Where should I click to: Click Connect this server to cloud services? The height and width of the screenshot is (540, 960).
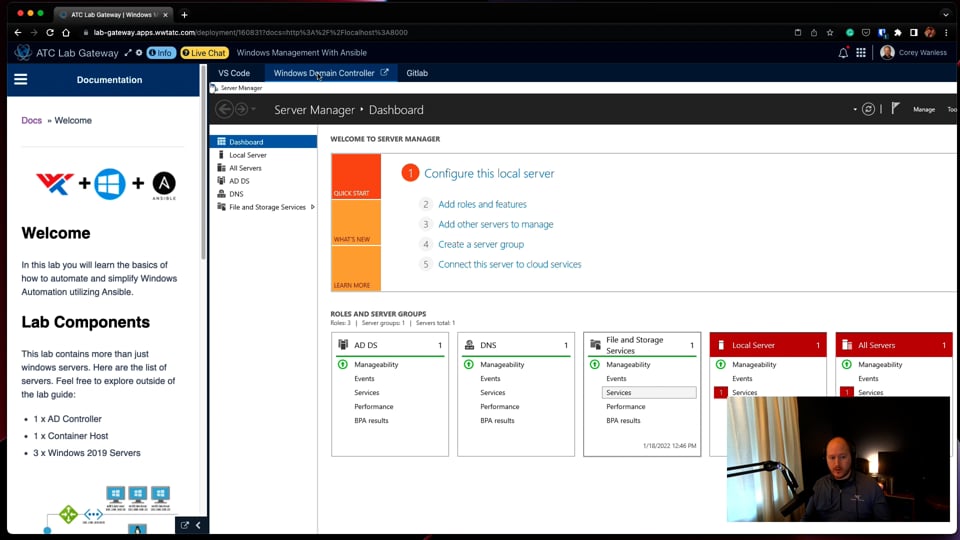pyautogui.click(x=510, y=264)
